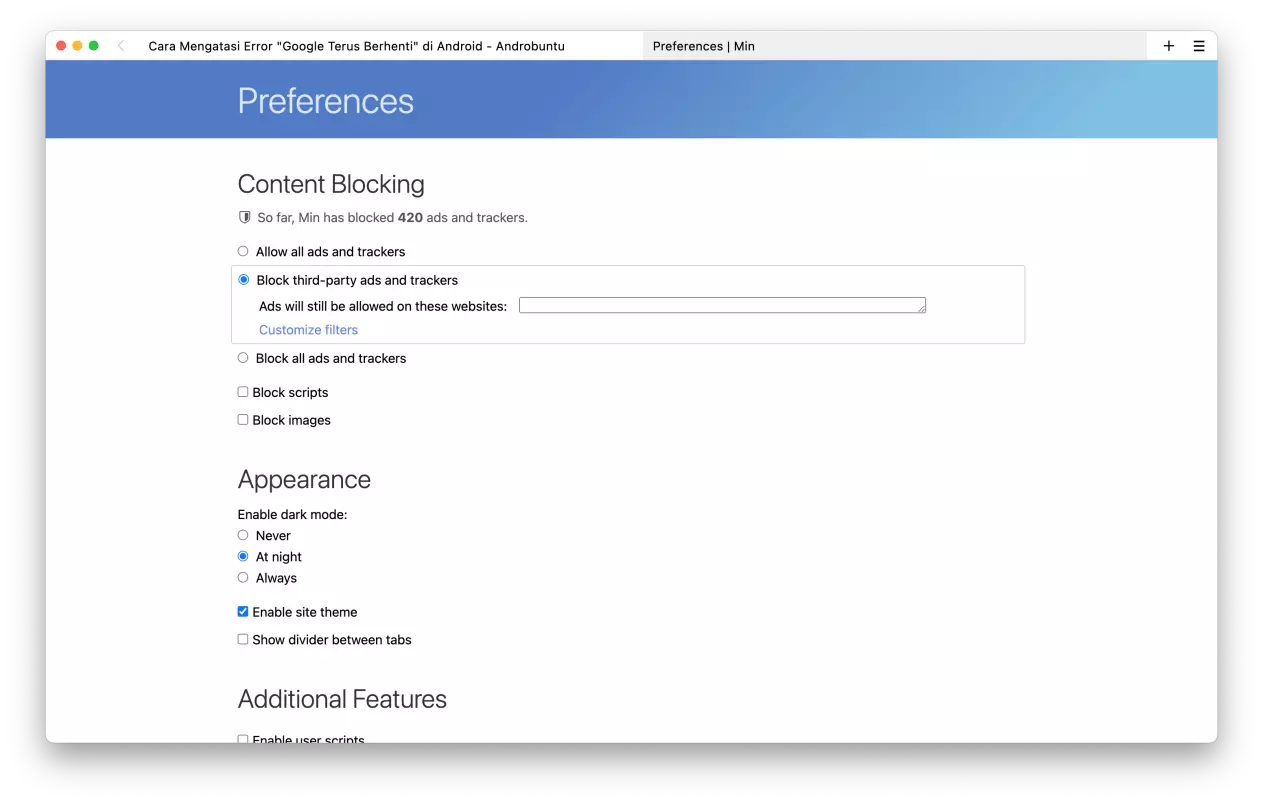Viewport: 1263px width, 803px height.
Task: Open the hamburger menu
Action: 1198,46
